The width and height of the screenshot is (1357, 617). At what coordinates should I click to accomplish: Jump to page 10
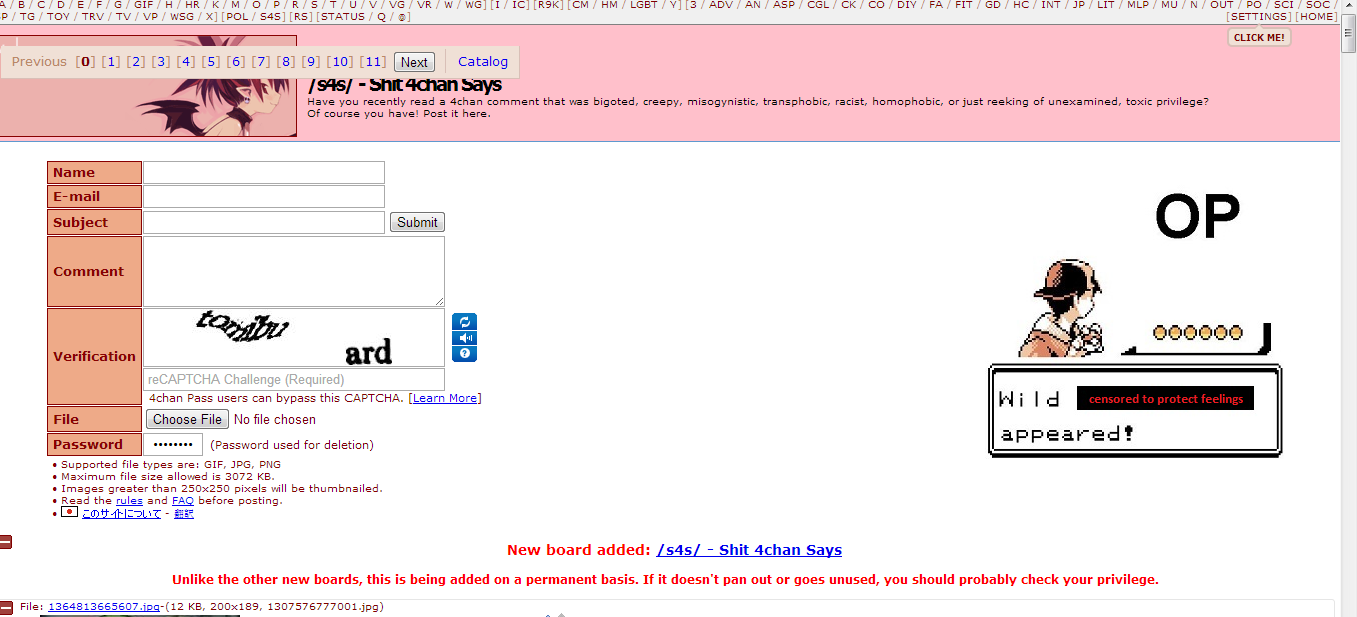[340, 62]
